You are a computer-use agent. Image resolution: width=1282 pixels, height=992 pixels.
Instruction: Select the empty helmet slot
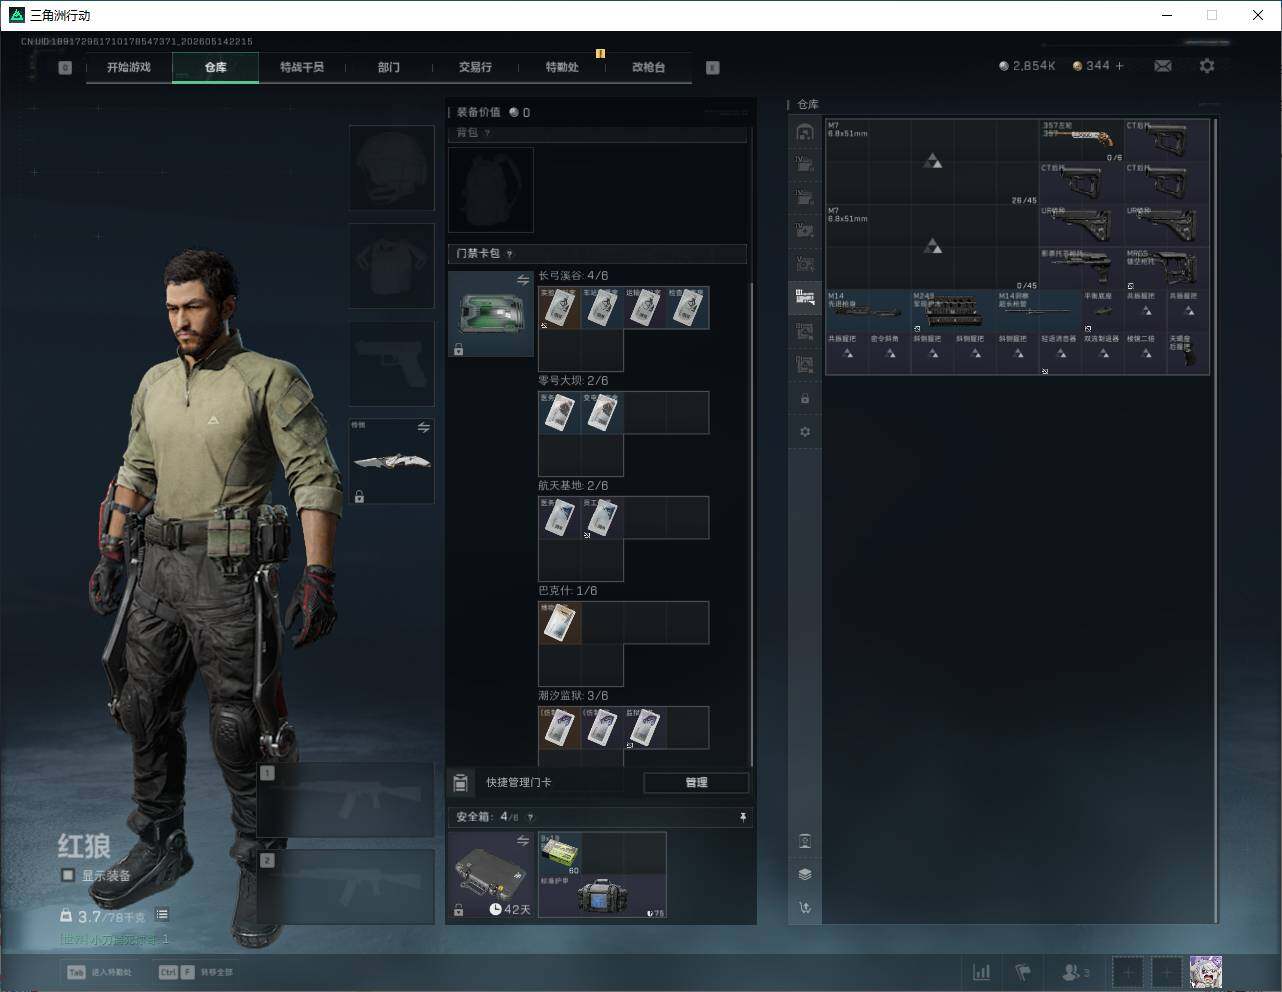tap(391, 167)
